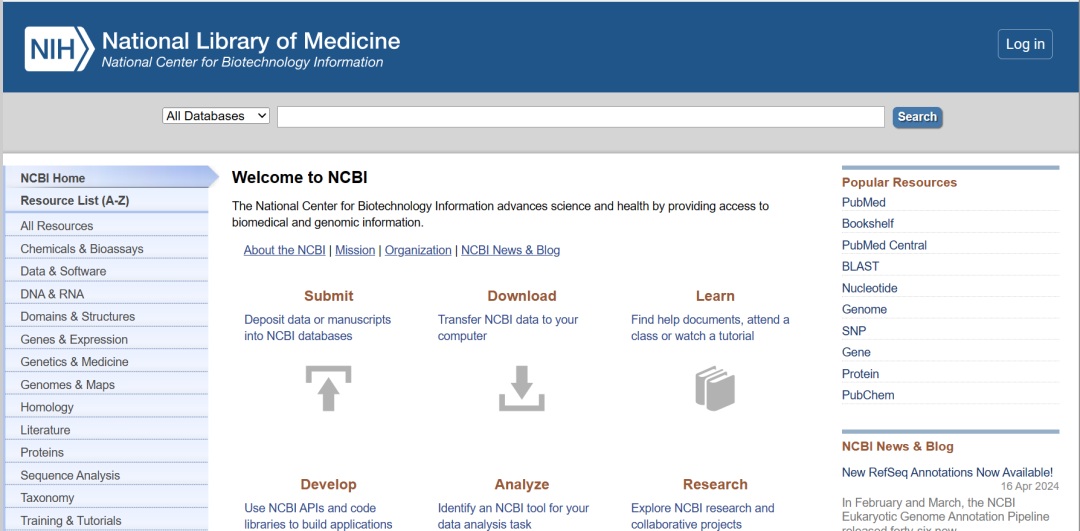Click 'Deposit data or manuscripts' description

coord(318,328)
